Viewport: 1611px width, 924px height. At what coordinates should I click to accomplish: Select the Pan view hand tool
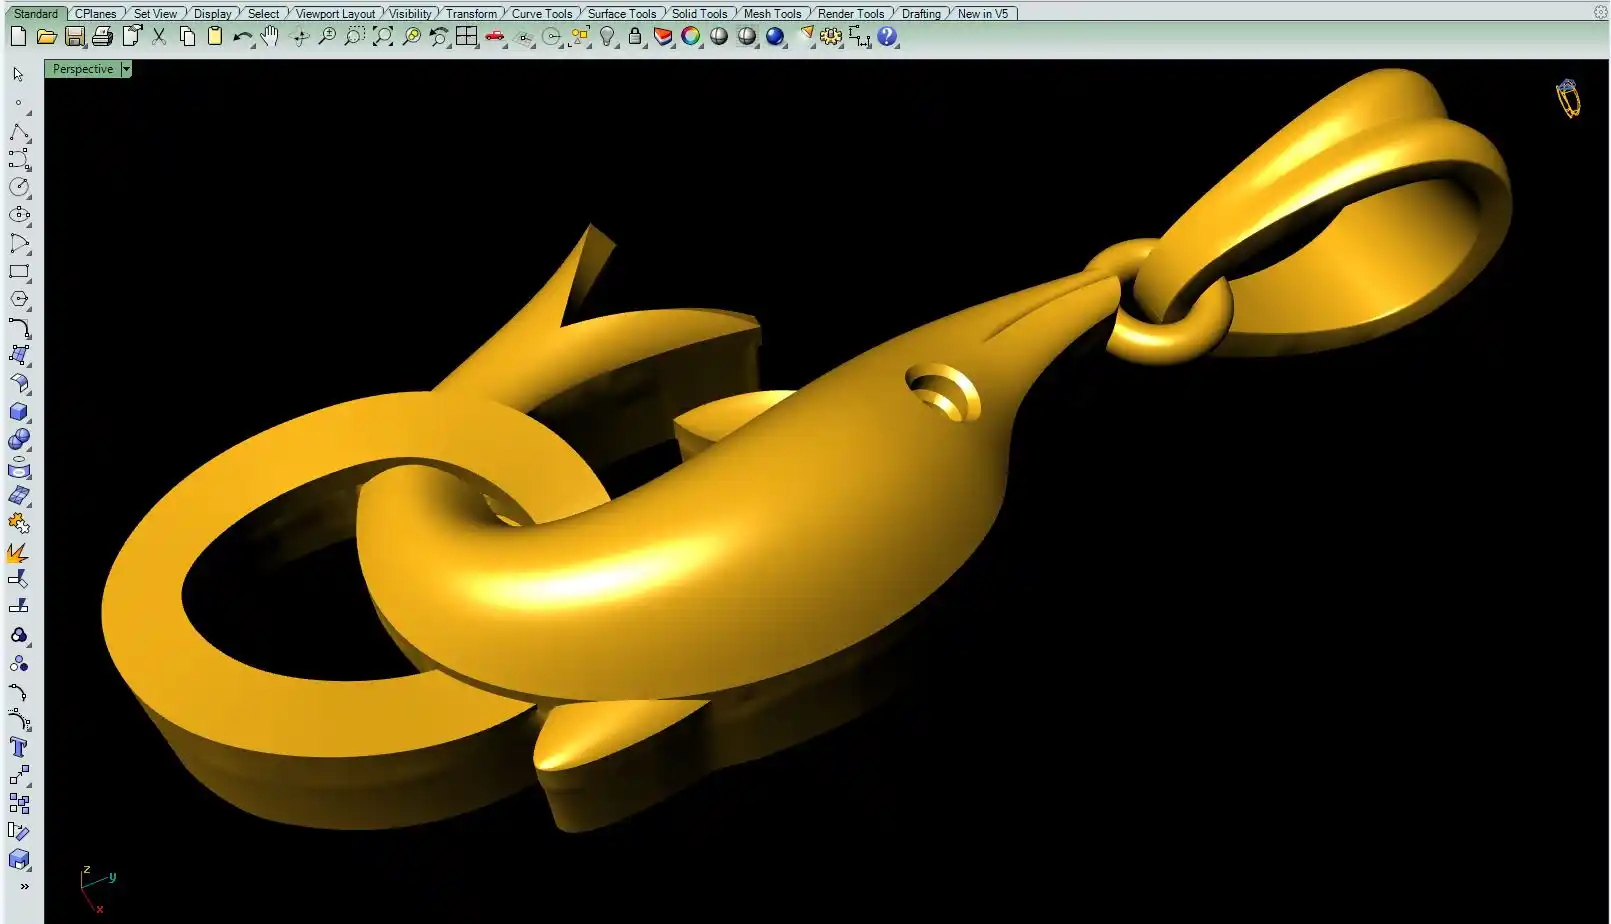(x=270, y=37)
